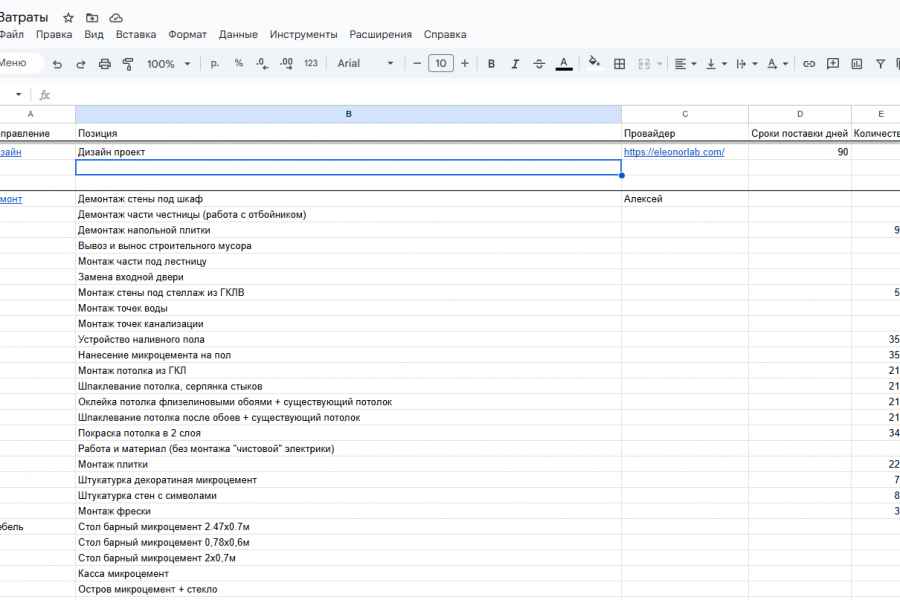Viewport: 900px width, 600px height.
Task: Add a comment to the cell
Action: pos(833,64)
